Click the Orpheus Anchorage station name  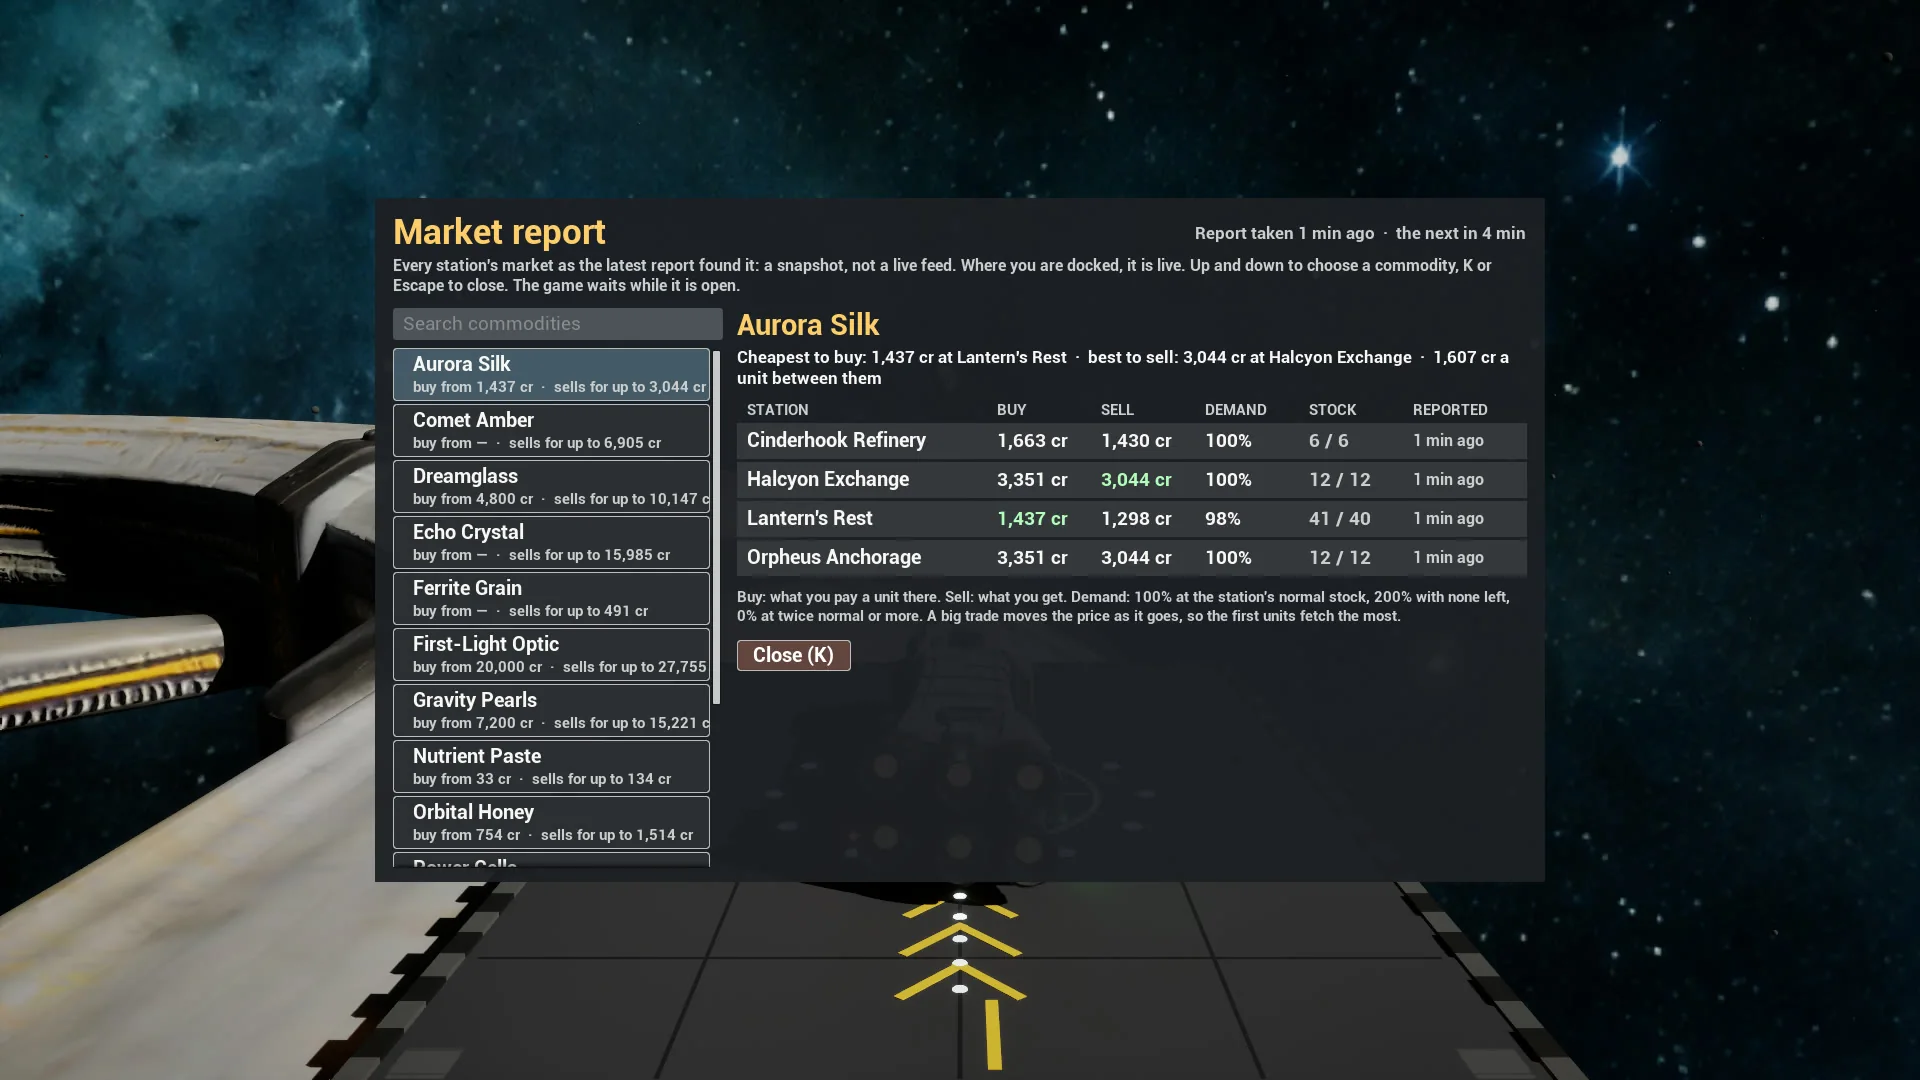point(833,558)
